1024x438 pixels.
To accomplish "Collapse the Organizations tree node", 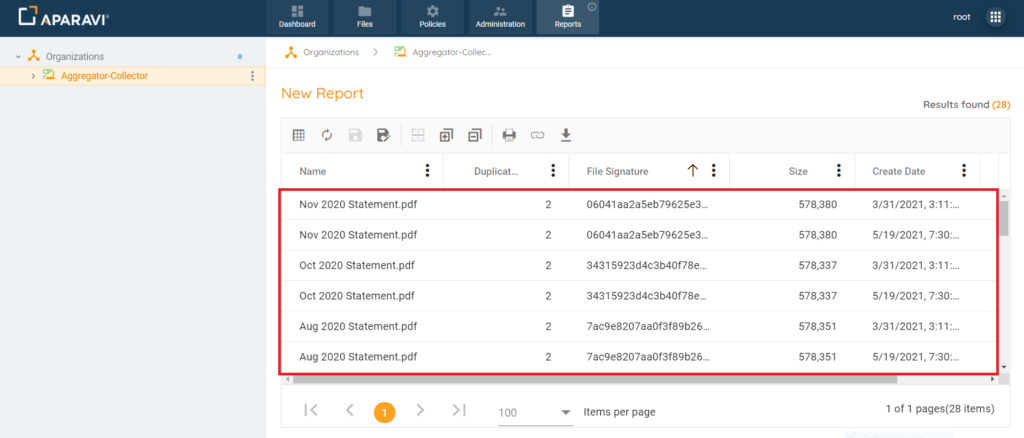I will pos(18,57).
